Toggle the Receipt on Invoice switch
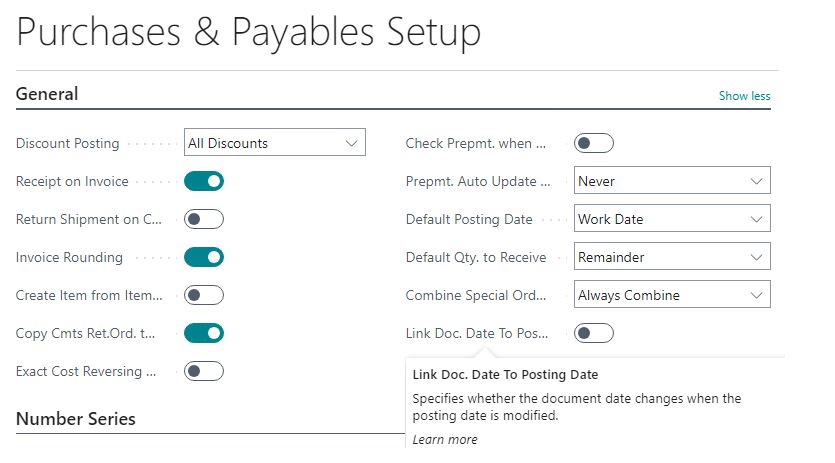The width and height of the screenshot is (835, 463). [x=203, y=181]
